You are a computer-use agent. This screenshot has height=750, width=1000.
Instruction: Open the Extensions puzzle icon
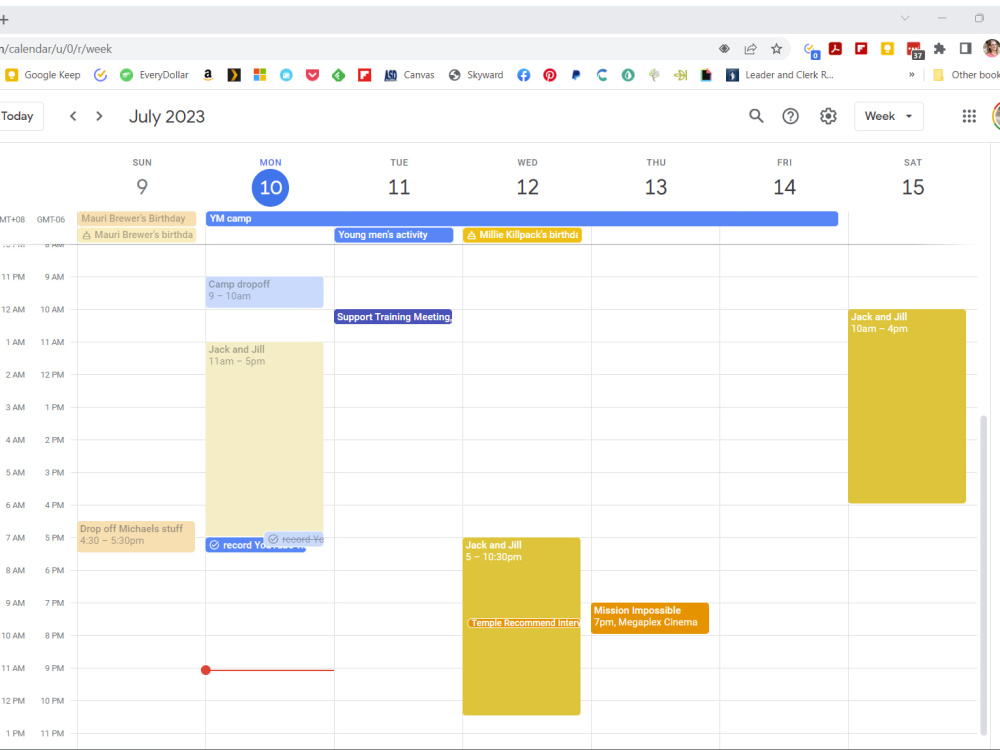pyautogui.click(x=939, y=48)
